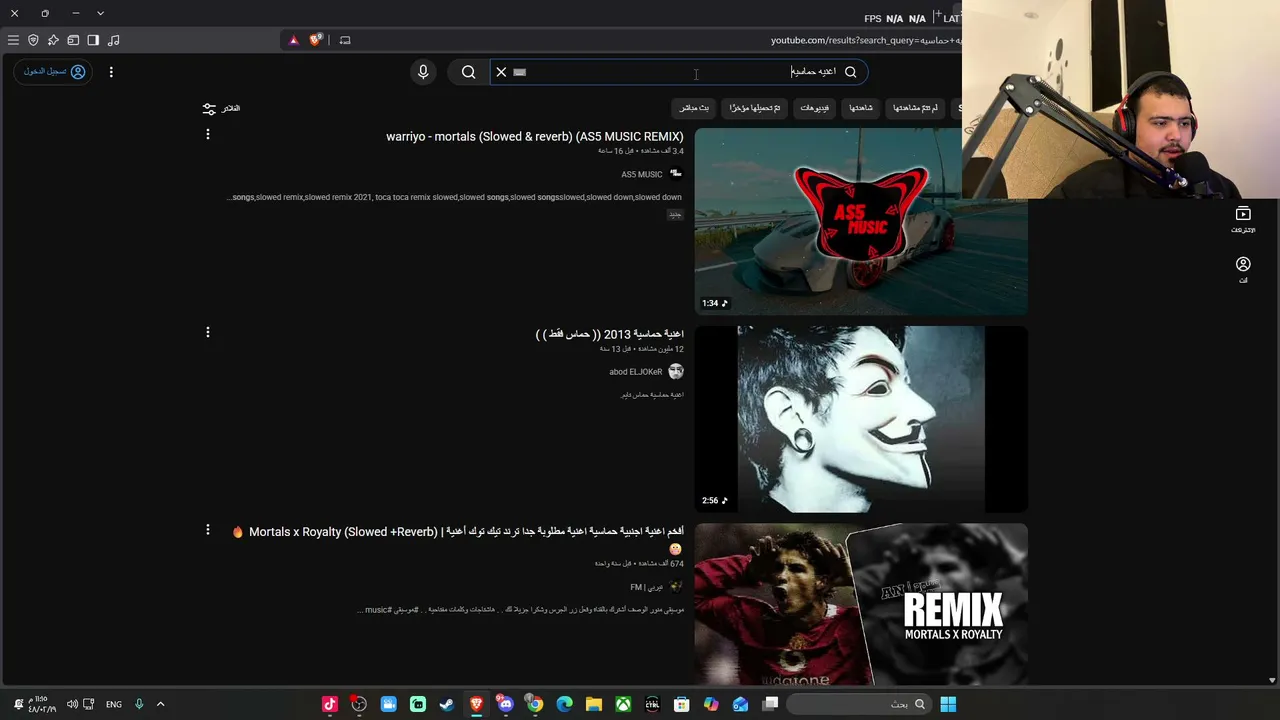This screenshot has width=1280, height=720.
Task: Click the abod EL.JOKeR channel avatar
Action: (676, 371)
